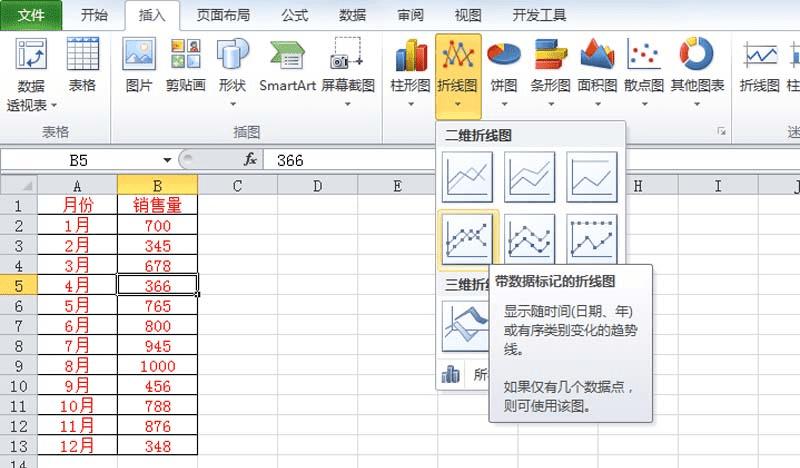Expand the 形状 dropdown arrow
Image resolution: width=800 pixels, height=468 pixels.
233,104
